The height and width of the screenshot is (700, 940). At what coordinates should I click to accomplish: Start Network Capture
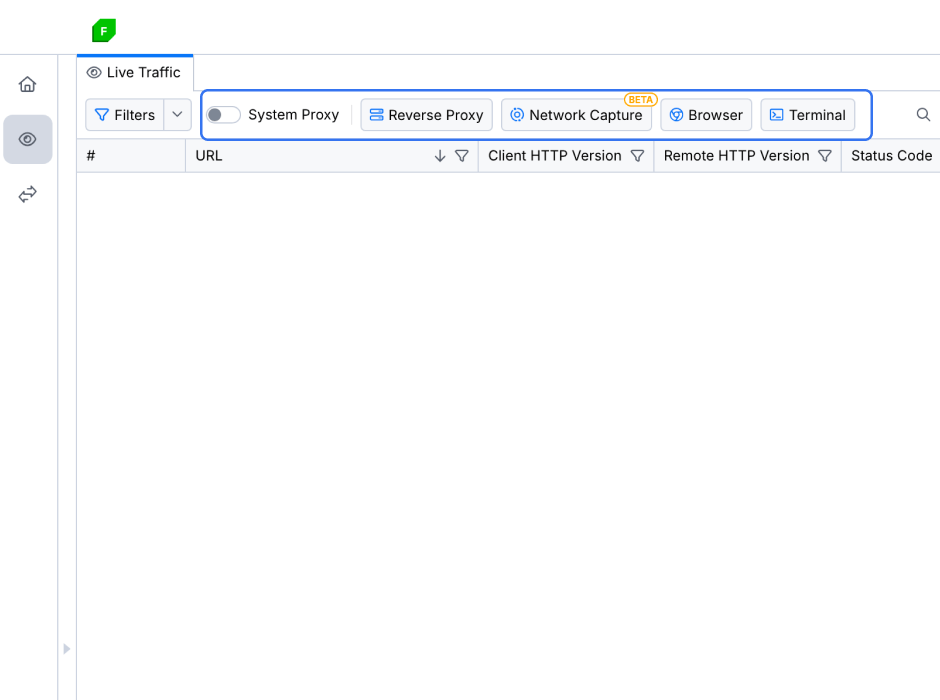coord(576,114)
